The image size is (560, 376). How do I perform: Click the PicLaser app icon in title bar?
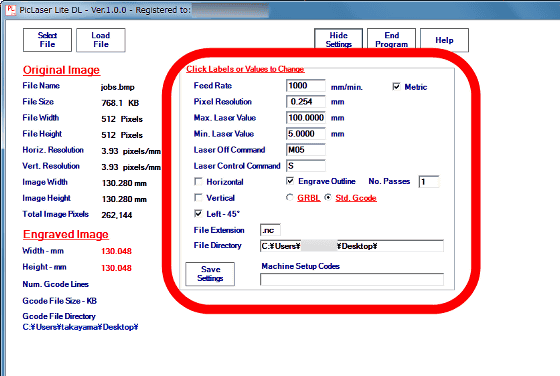[x=10, y=10]
